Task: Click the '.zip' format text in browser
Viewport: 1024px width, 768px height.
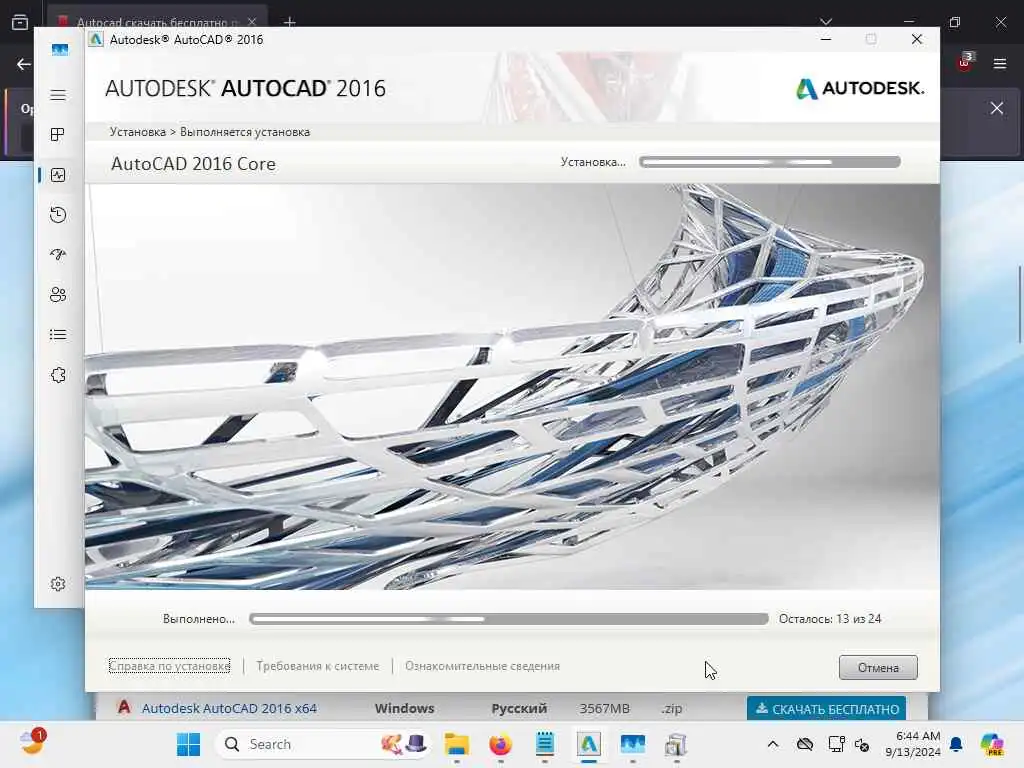Action: pyautogui.click(x=671, y=709)
